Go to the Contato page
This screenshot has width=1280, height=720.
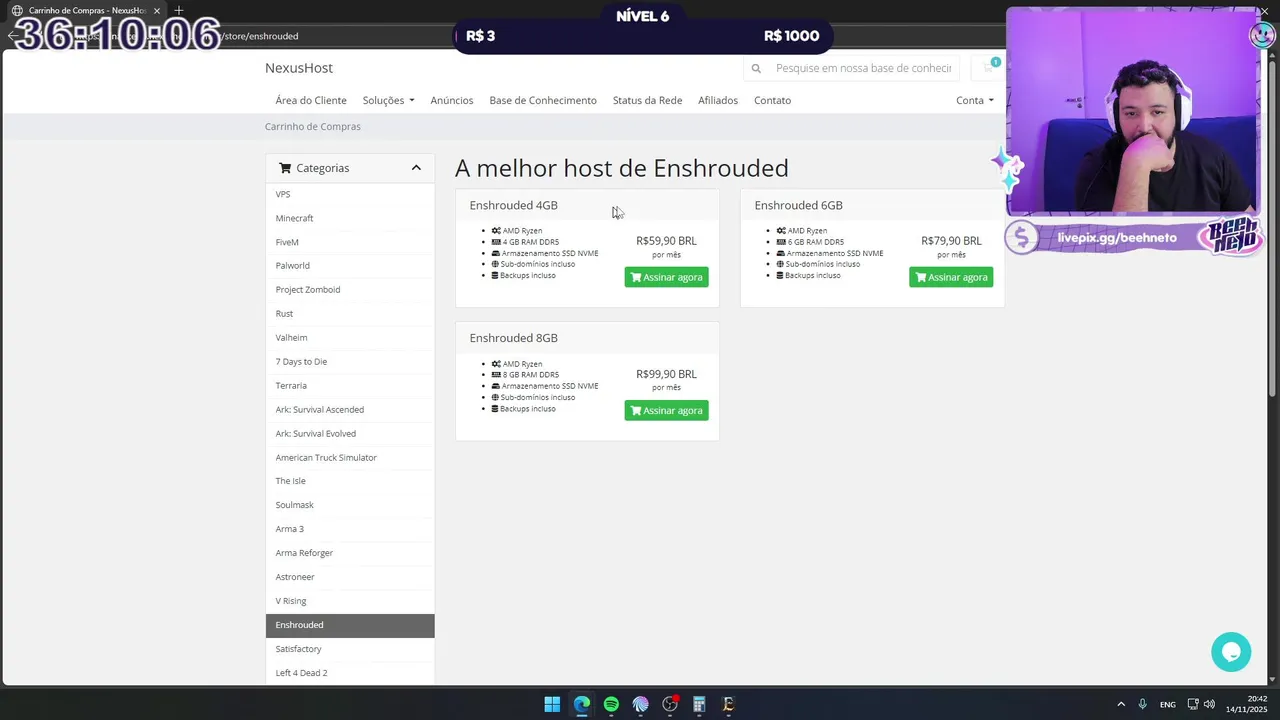[x=772, y=100]
